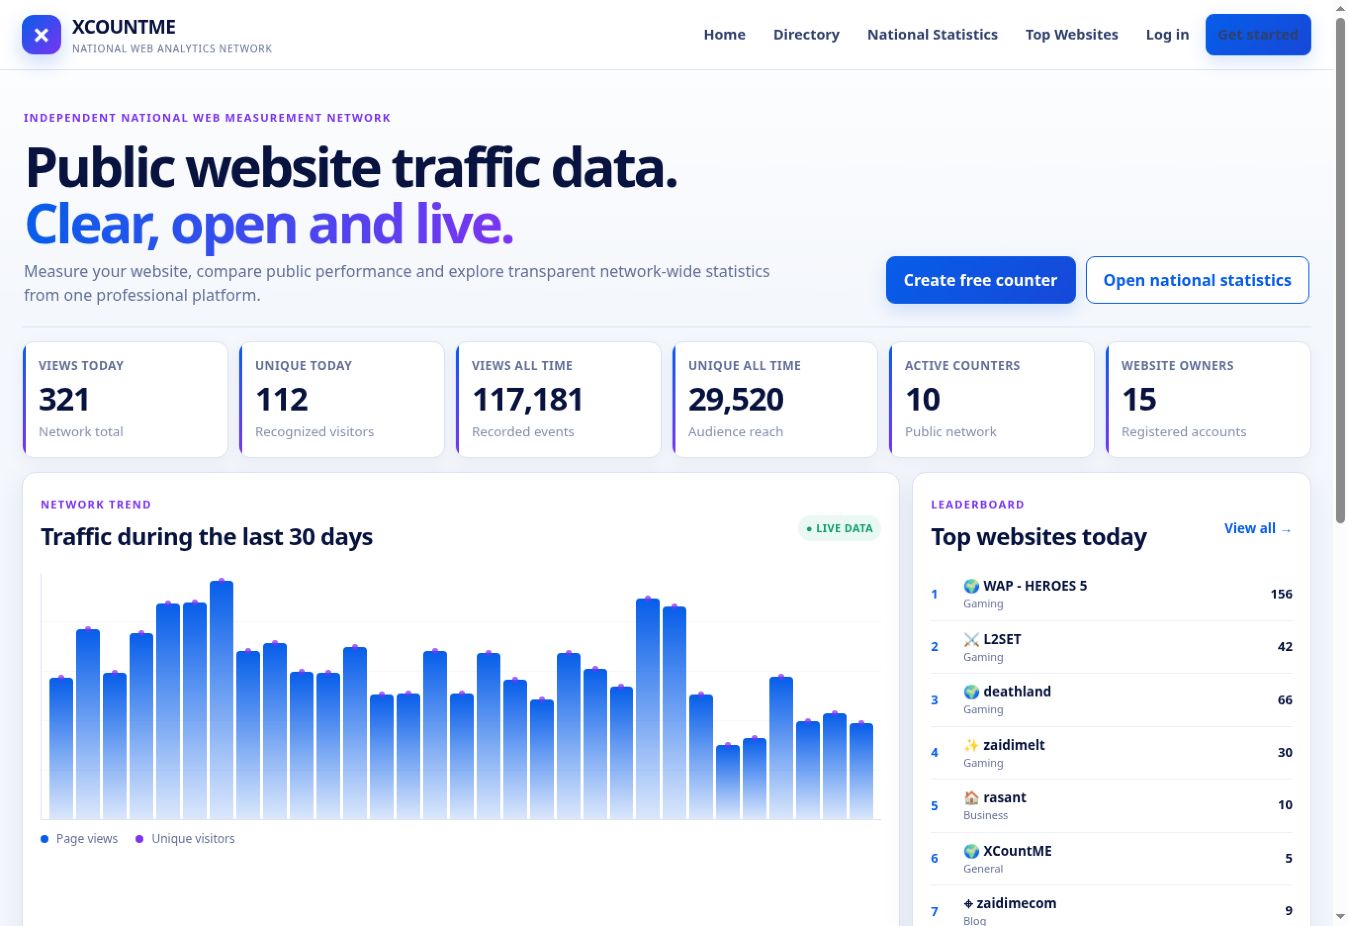Screen dimensions: 1348x926
Task: Click the Views Today stat card
Action: (125, 400)
